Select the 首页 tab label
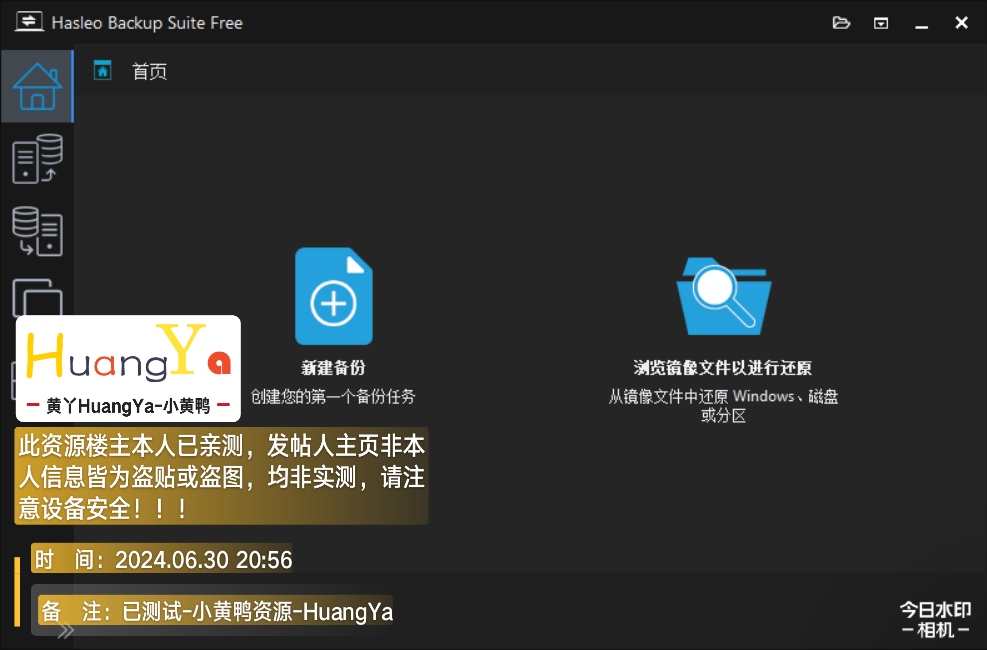The image size is (987, 650). (x=150, y=71)
